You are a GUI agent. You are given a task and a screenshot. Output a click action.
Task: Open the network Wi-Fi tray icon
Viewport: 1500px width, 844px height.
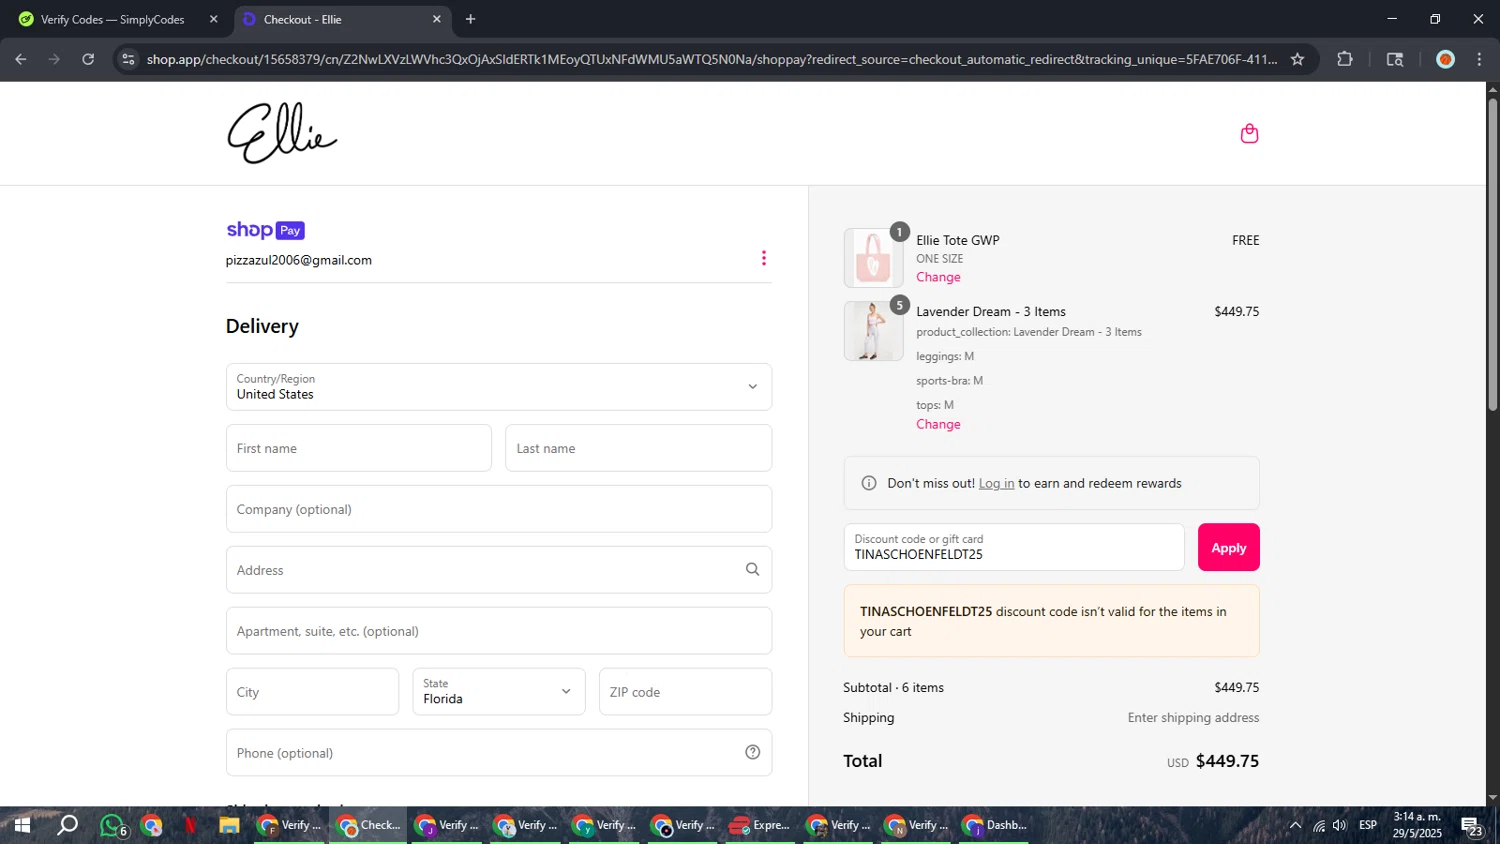[x=1319, y=825]
